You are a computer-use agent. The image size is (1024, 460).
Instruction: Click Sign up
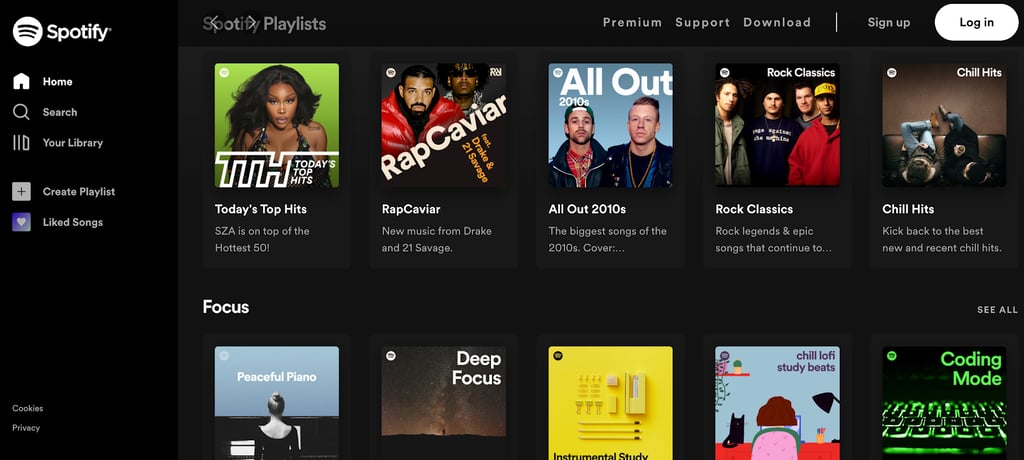coord(889,22)
